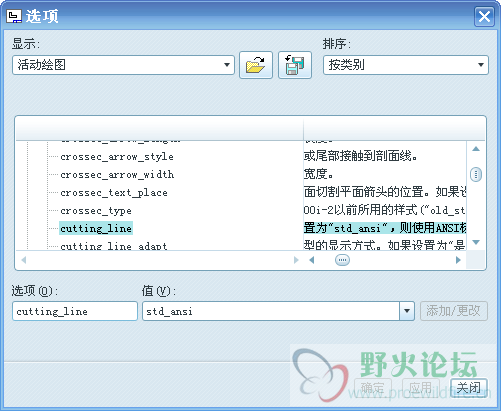Click description column horizontal scroll left arrow
The image size is (501, 411).
point(312,260)
